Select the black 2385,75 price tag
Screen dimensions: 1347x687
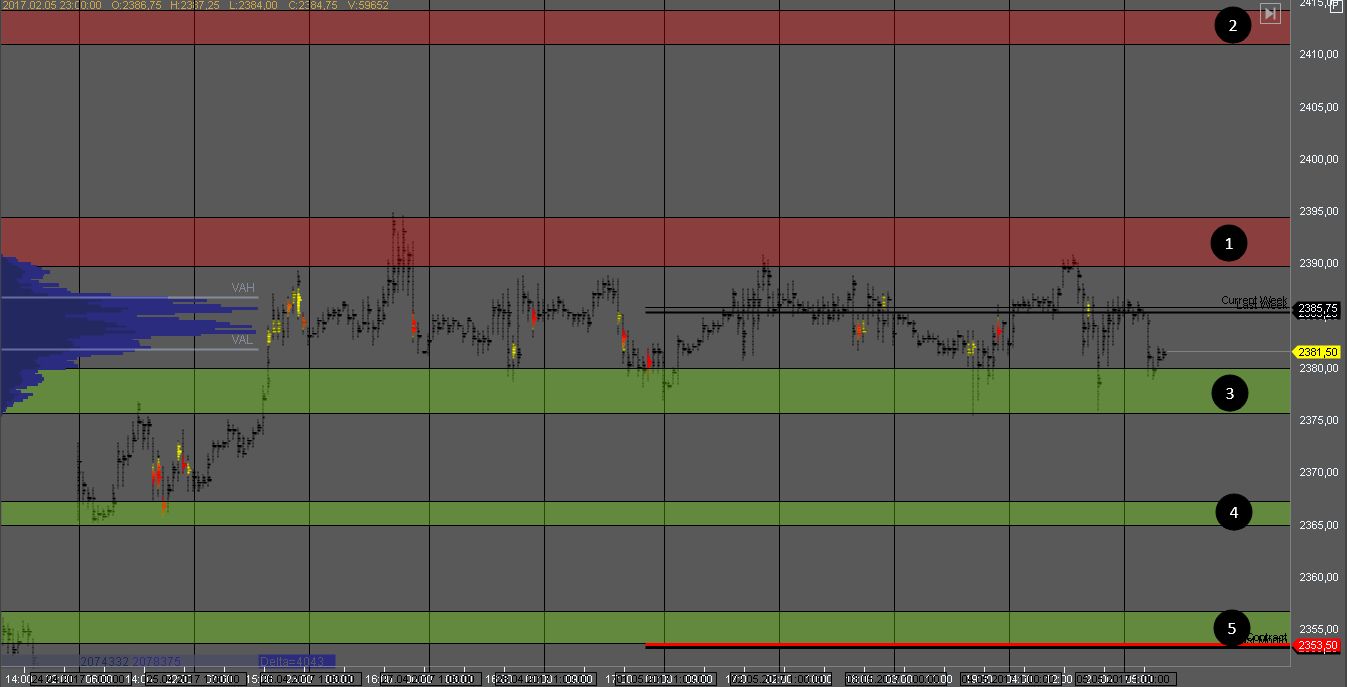[x=1317, y=310]
